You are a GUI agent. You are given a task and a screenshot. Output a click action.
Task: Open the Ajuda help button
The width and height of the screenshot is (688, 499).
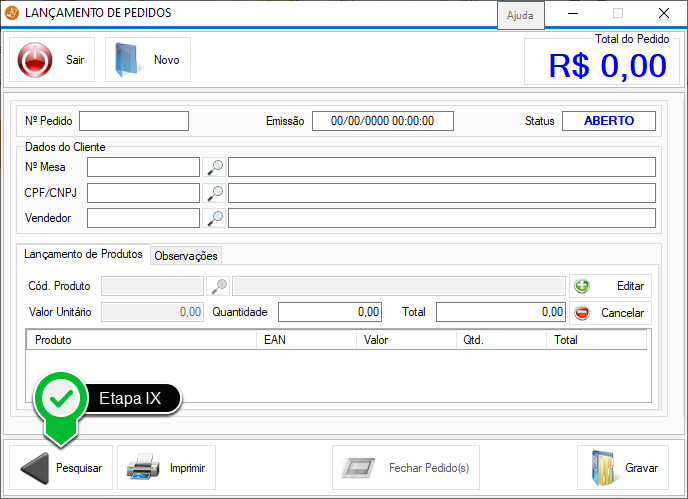point(520,15)
